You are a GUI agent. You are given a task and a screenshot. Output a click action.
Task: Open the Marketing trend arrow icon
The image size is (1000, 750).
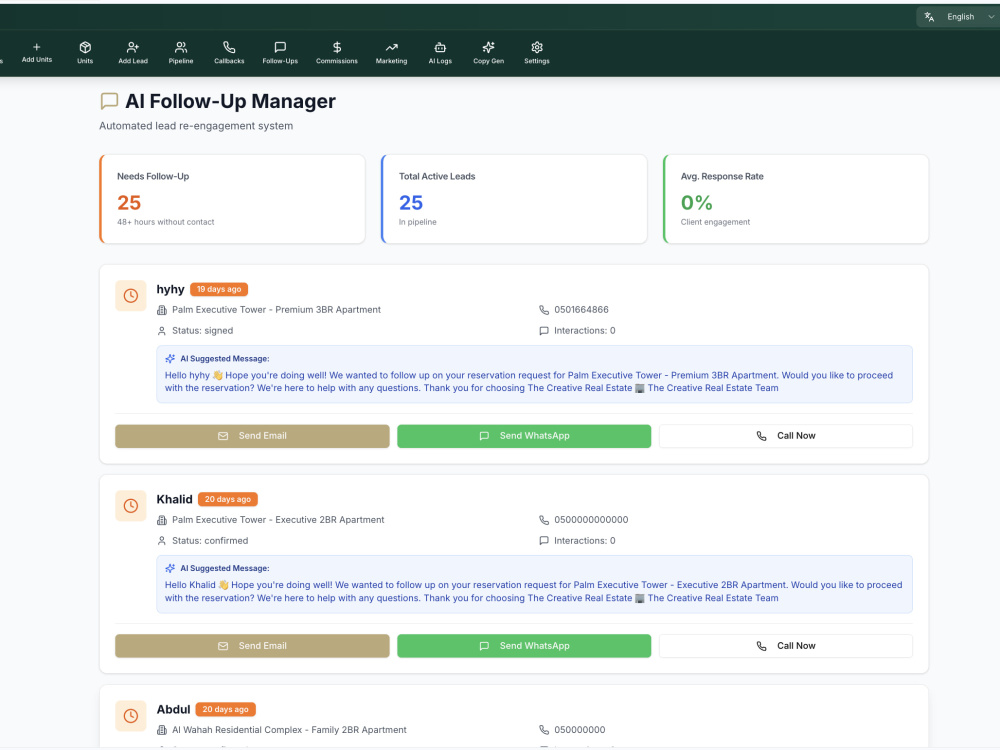[x=392, y=47]
